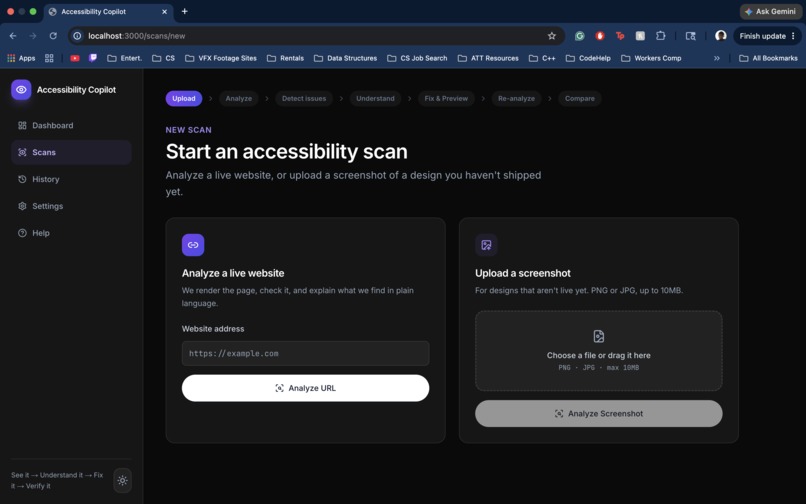
Task: Open the VFX Footage Sites bookmarks folder
Action: [x=221, y=58]
